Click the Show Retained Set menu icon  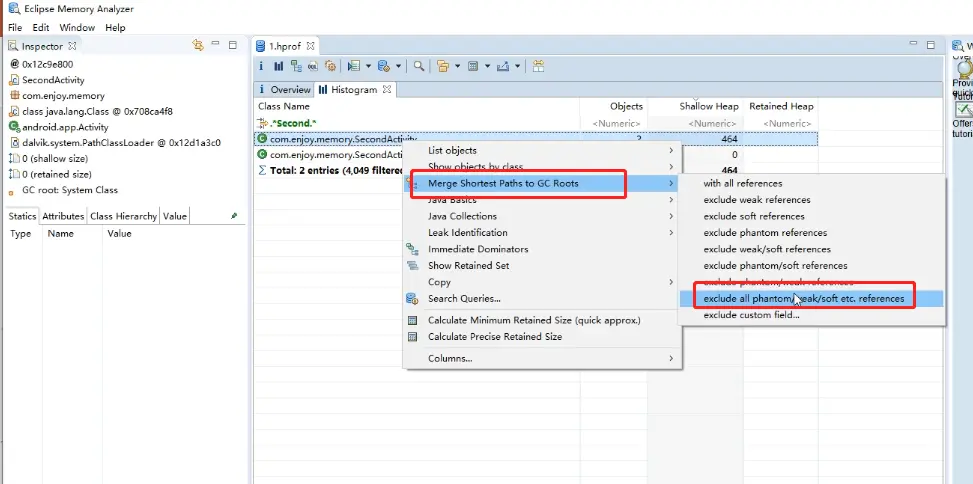[412, 266]
